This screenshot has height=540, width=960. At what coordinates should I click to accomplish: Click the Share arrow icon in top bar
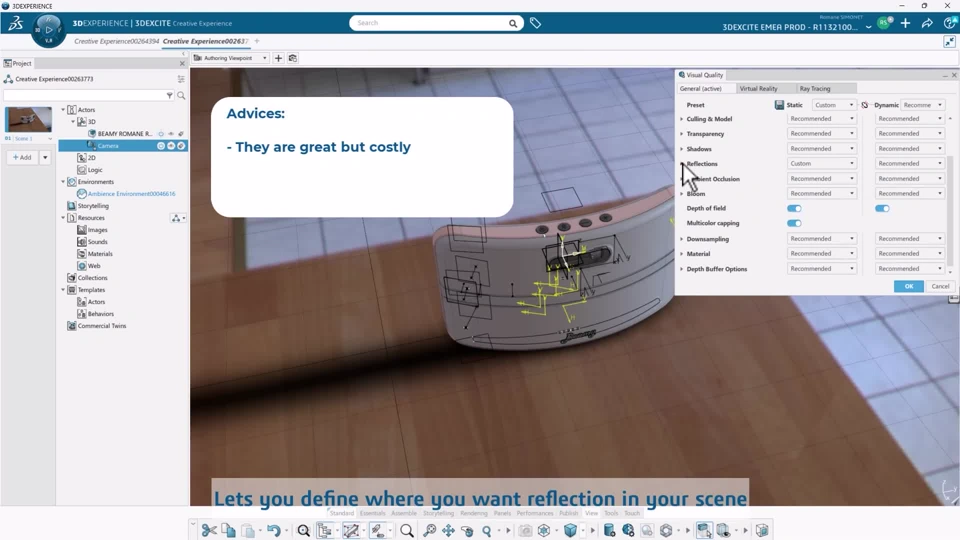pos(927,23)
